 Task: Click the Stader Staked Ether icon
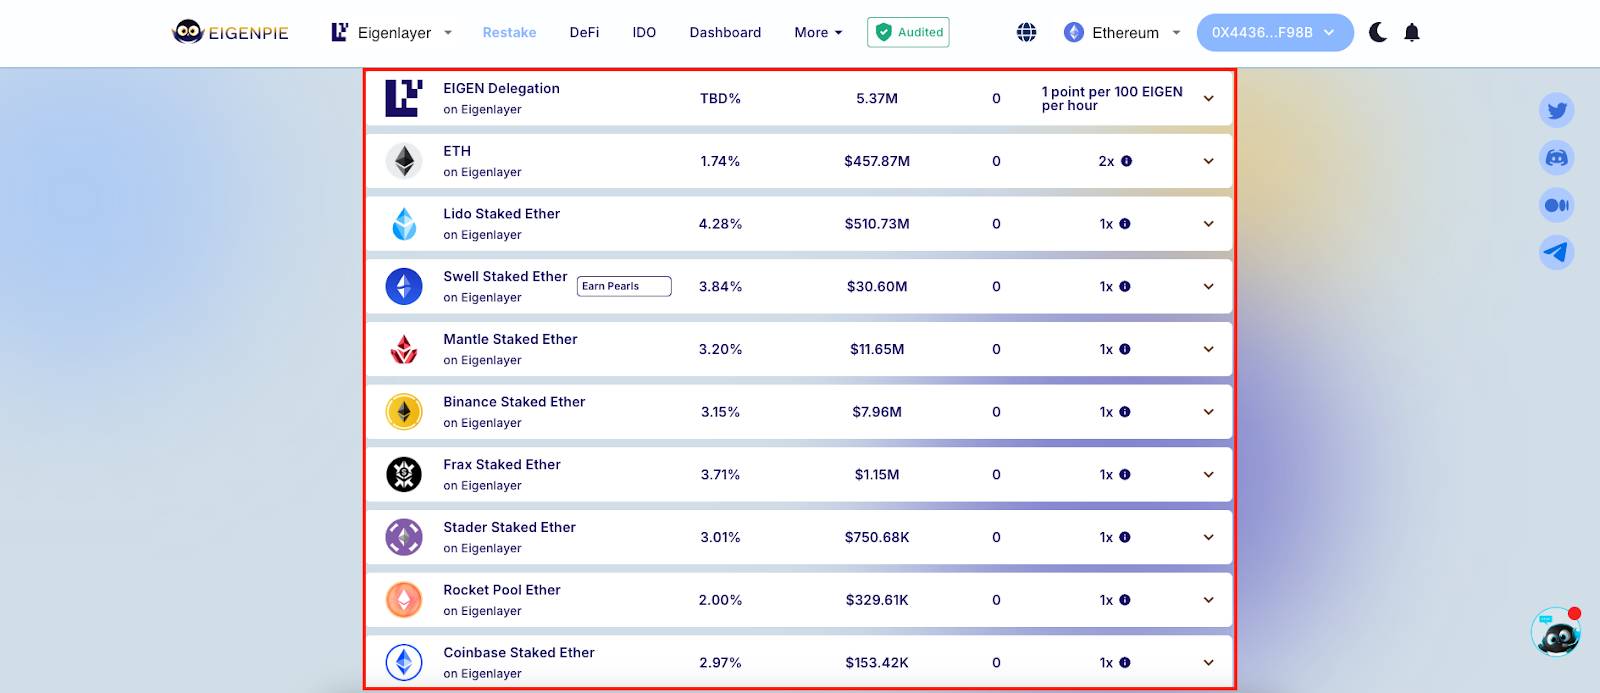tap(404, 537)
